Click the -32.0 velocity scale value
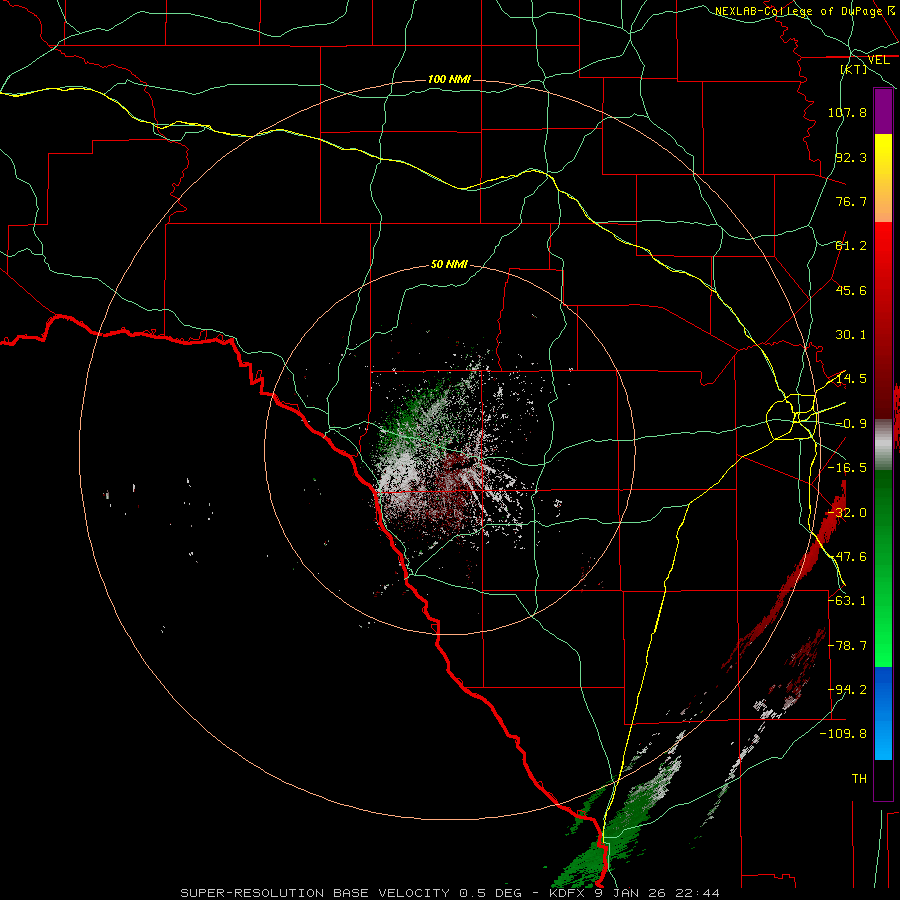 (x=847, y=513)
